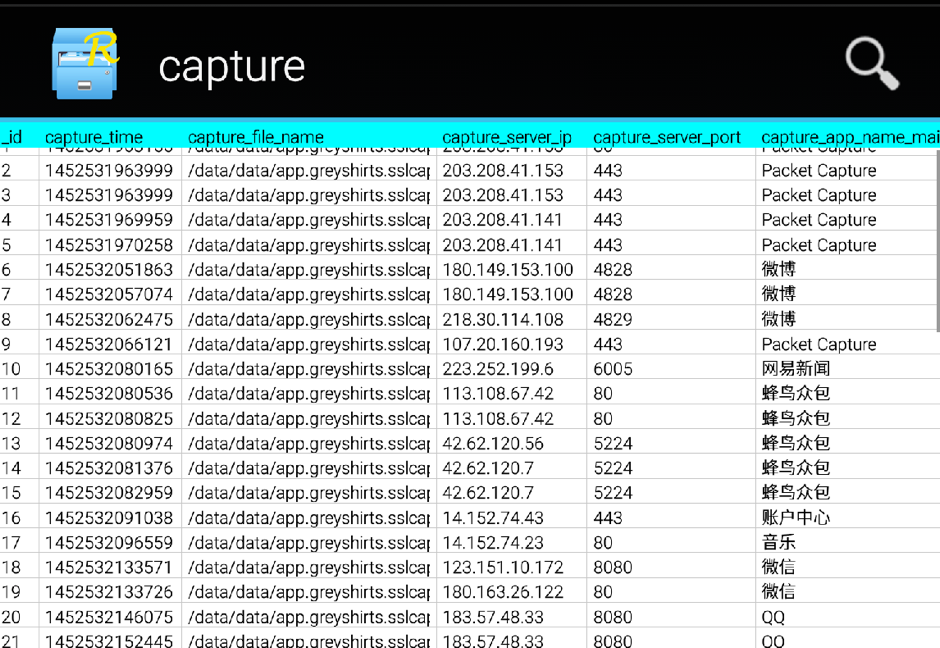This screenshot has height=648, width=940.
Task: Click app name 微博 in row 8
Action: (x=778, y=319)
